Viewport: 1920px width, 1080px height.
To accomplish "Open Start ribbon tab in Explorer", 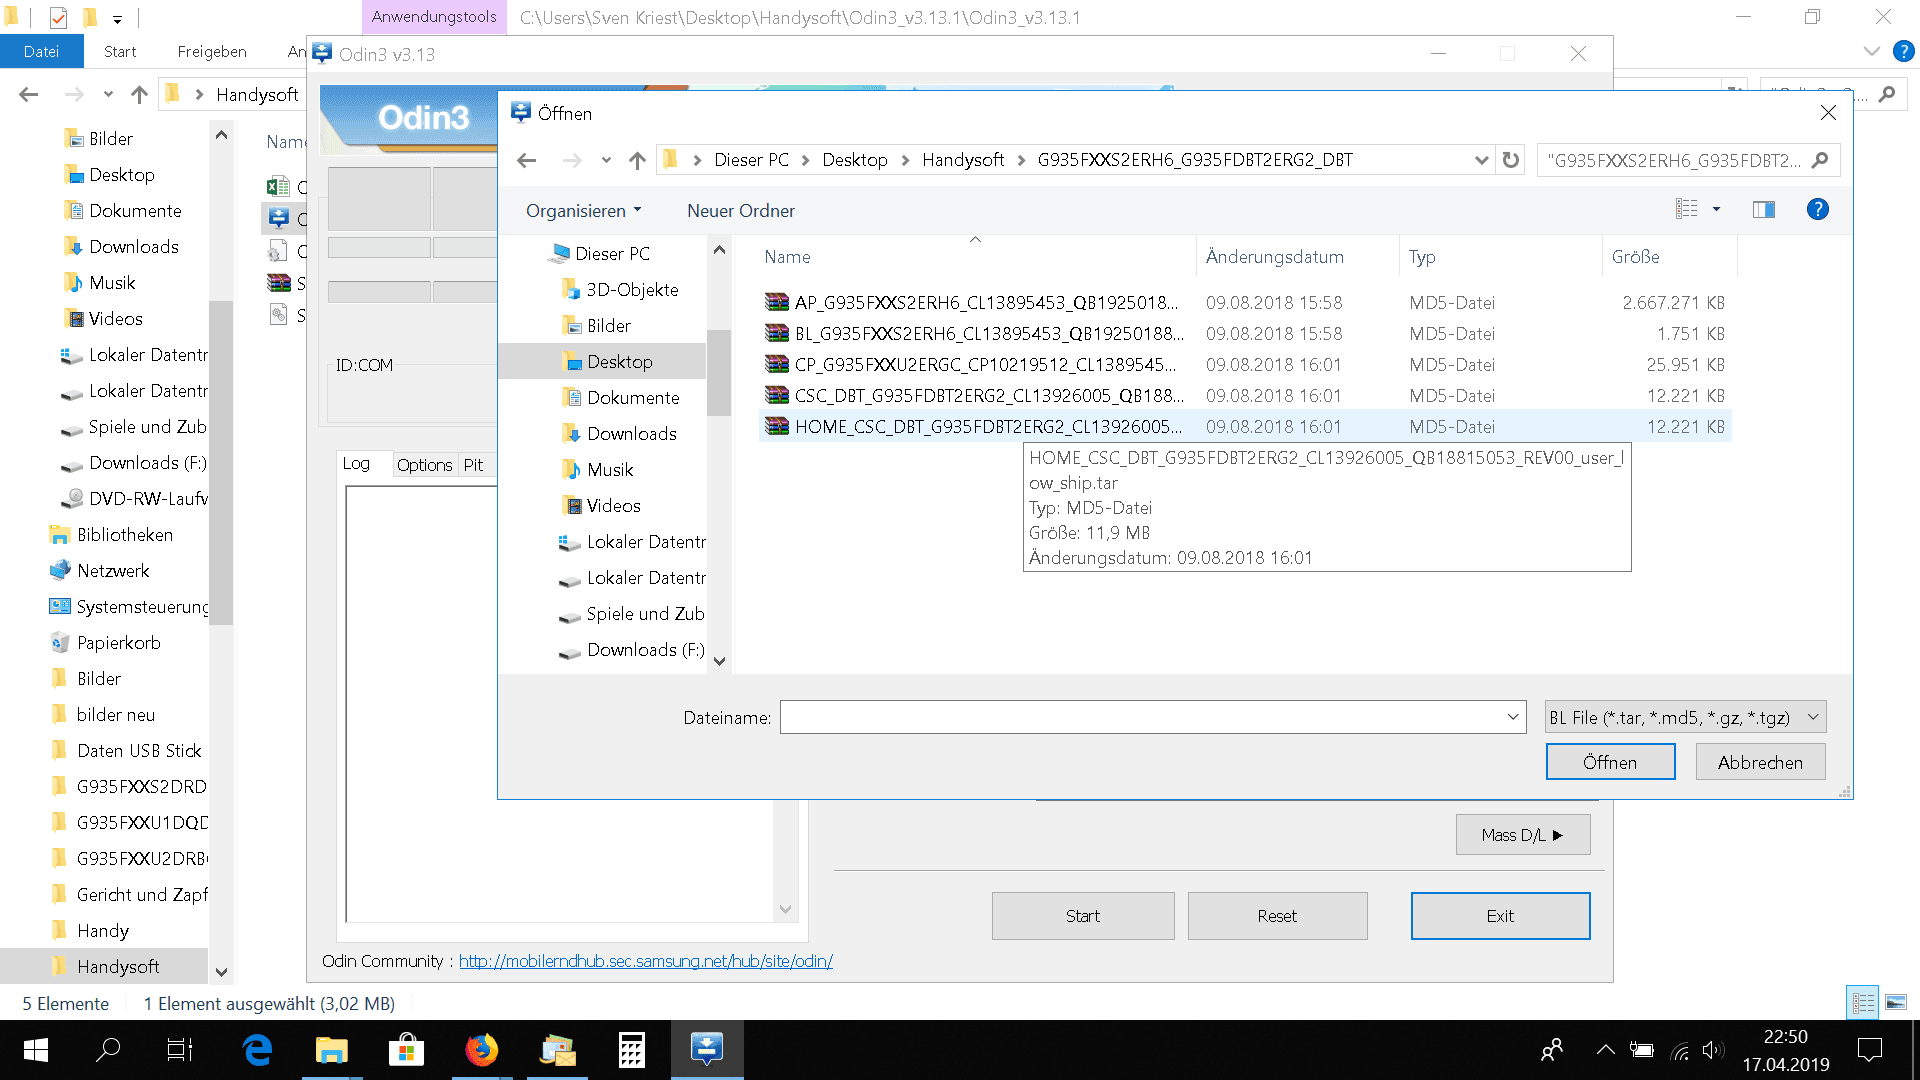I will click(x=120, y=51).
